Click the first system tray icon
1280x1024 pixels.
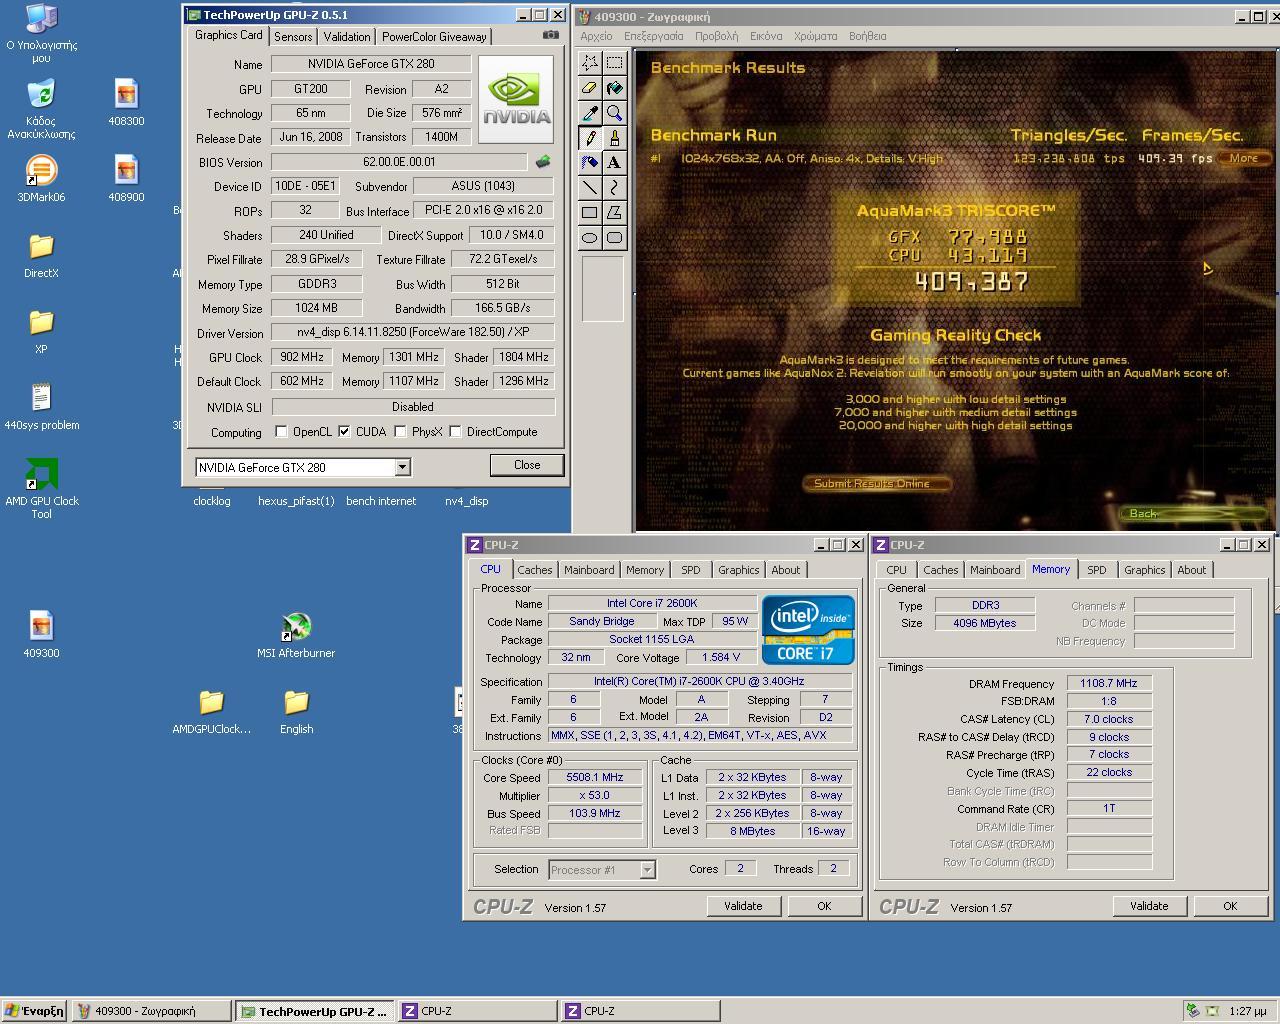click(1193, 1011)
